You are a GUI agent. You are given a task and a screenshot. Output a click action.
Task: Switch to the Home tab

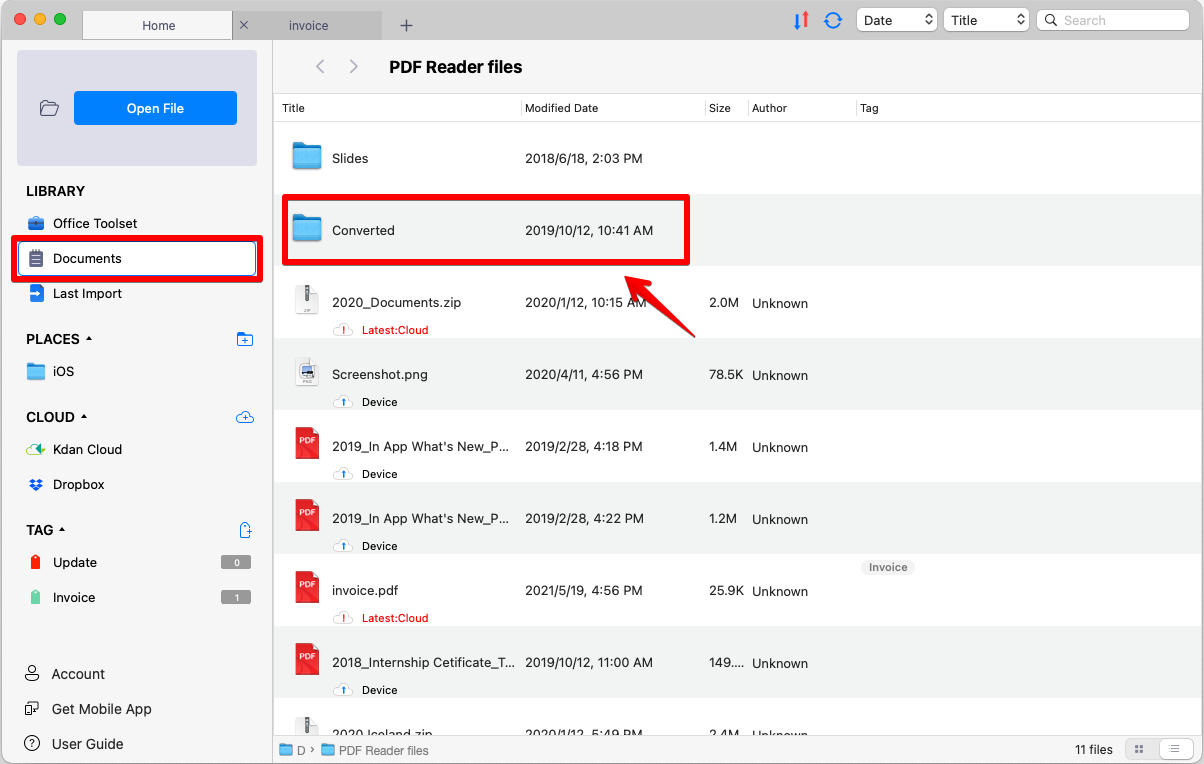coord(158,25)
